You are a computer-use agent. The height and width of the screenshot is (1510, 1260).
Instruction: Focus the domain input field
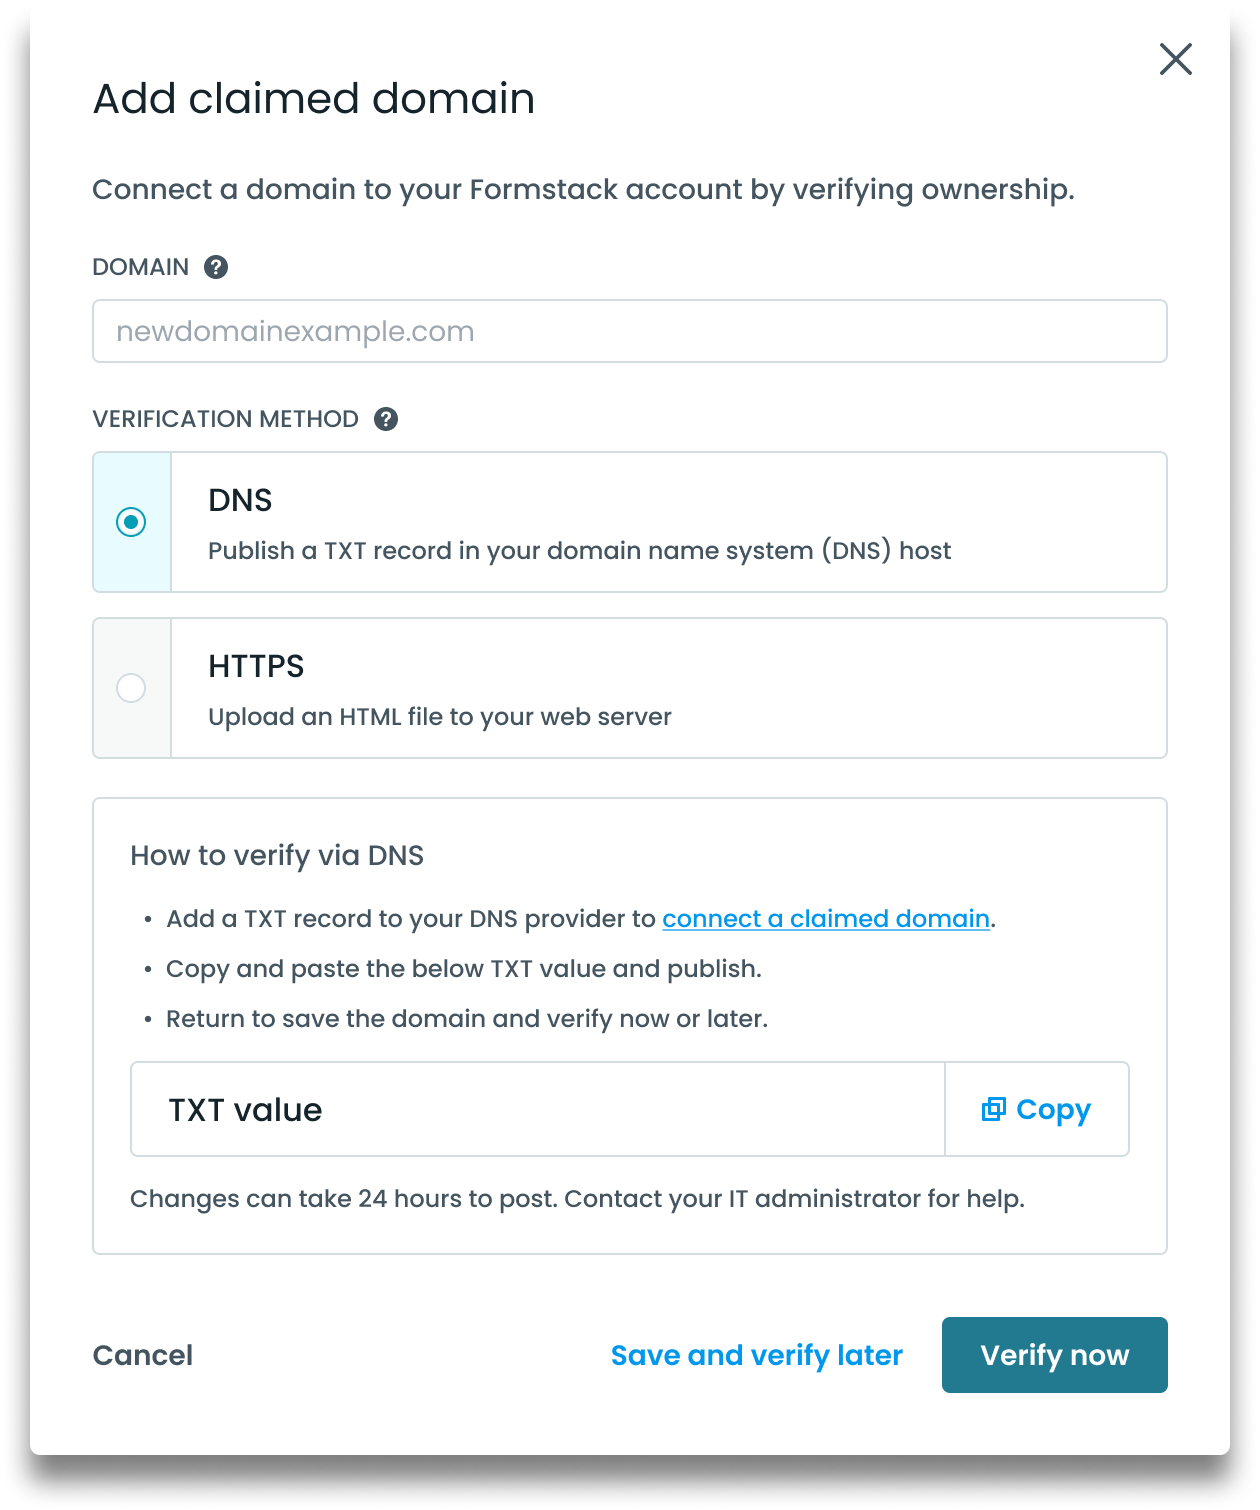point(629,331)
